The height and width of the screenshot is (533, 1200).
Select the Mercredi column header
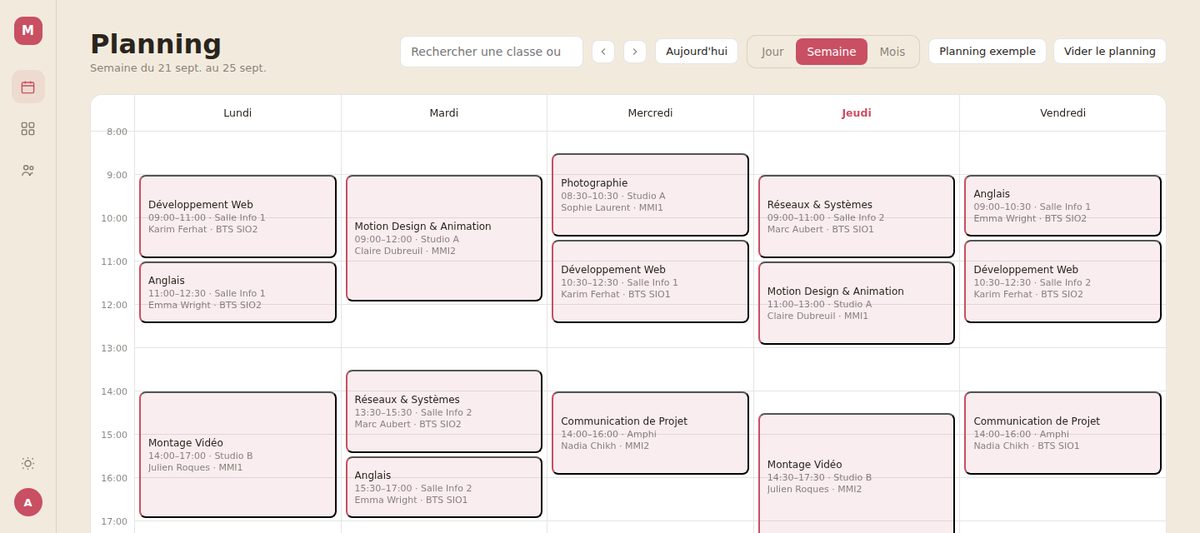click(650, 113)
